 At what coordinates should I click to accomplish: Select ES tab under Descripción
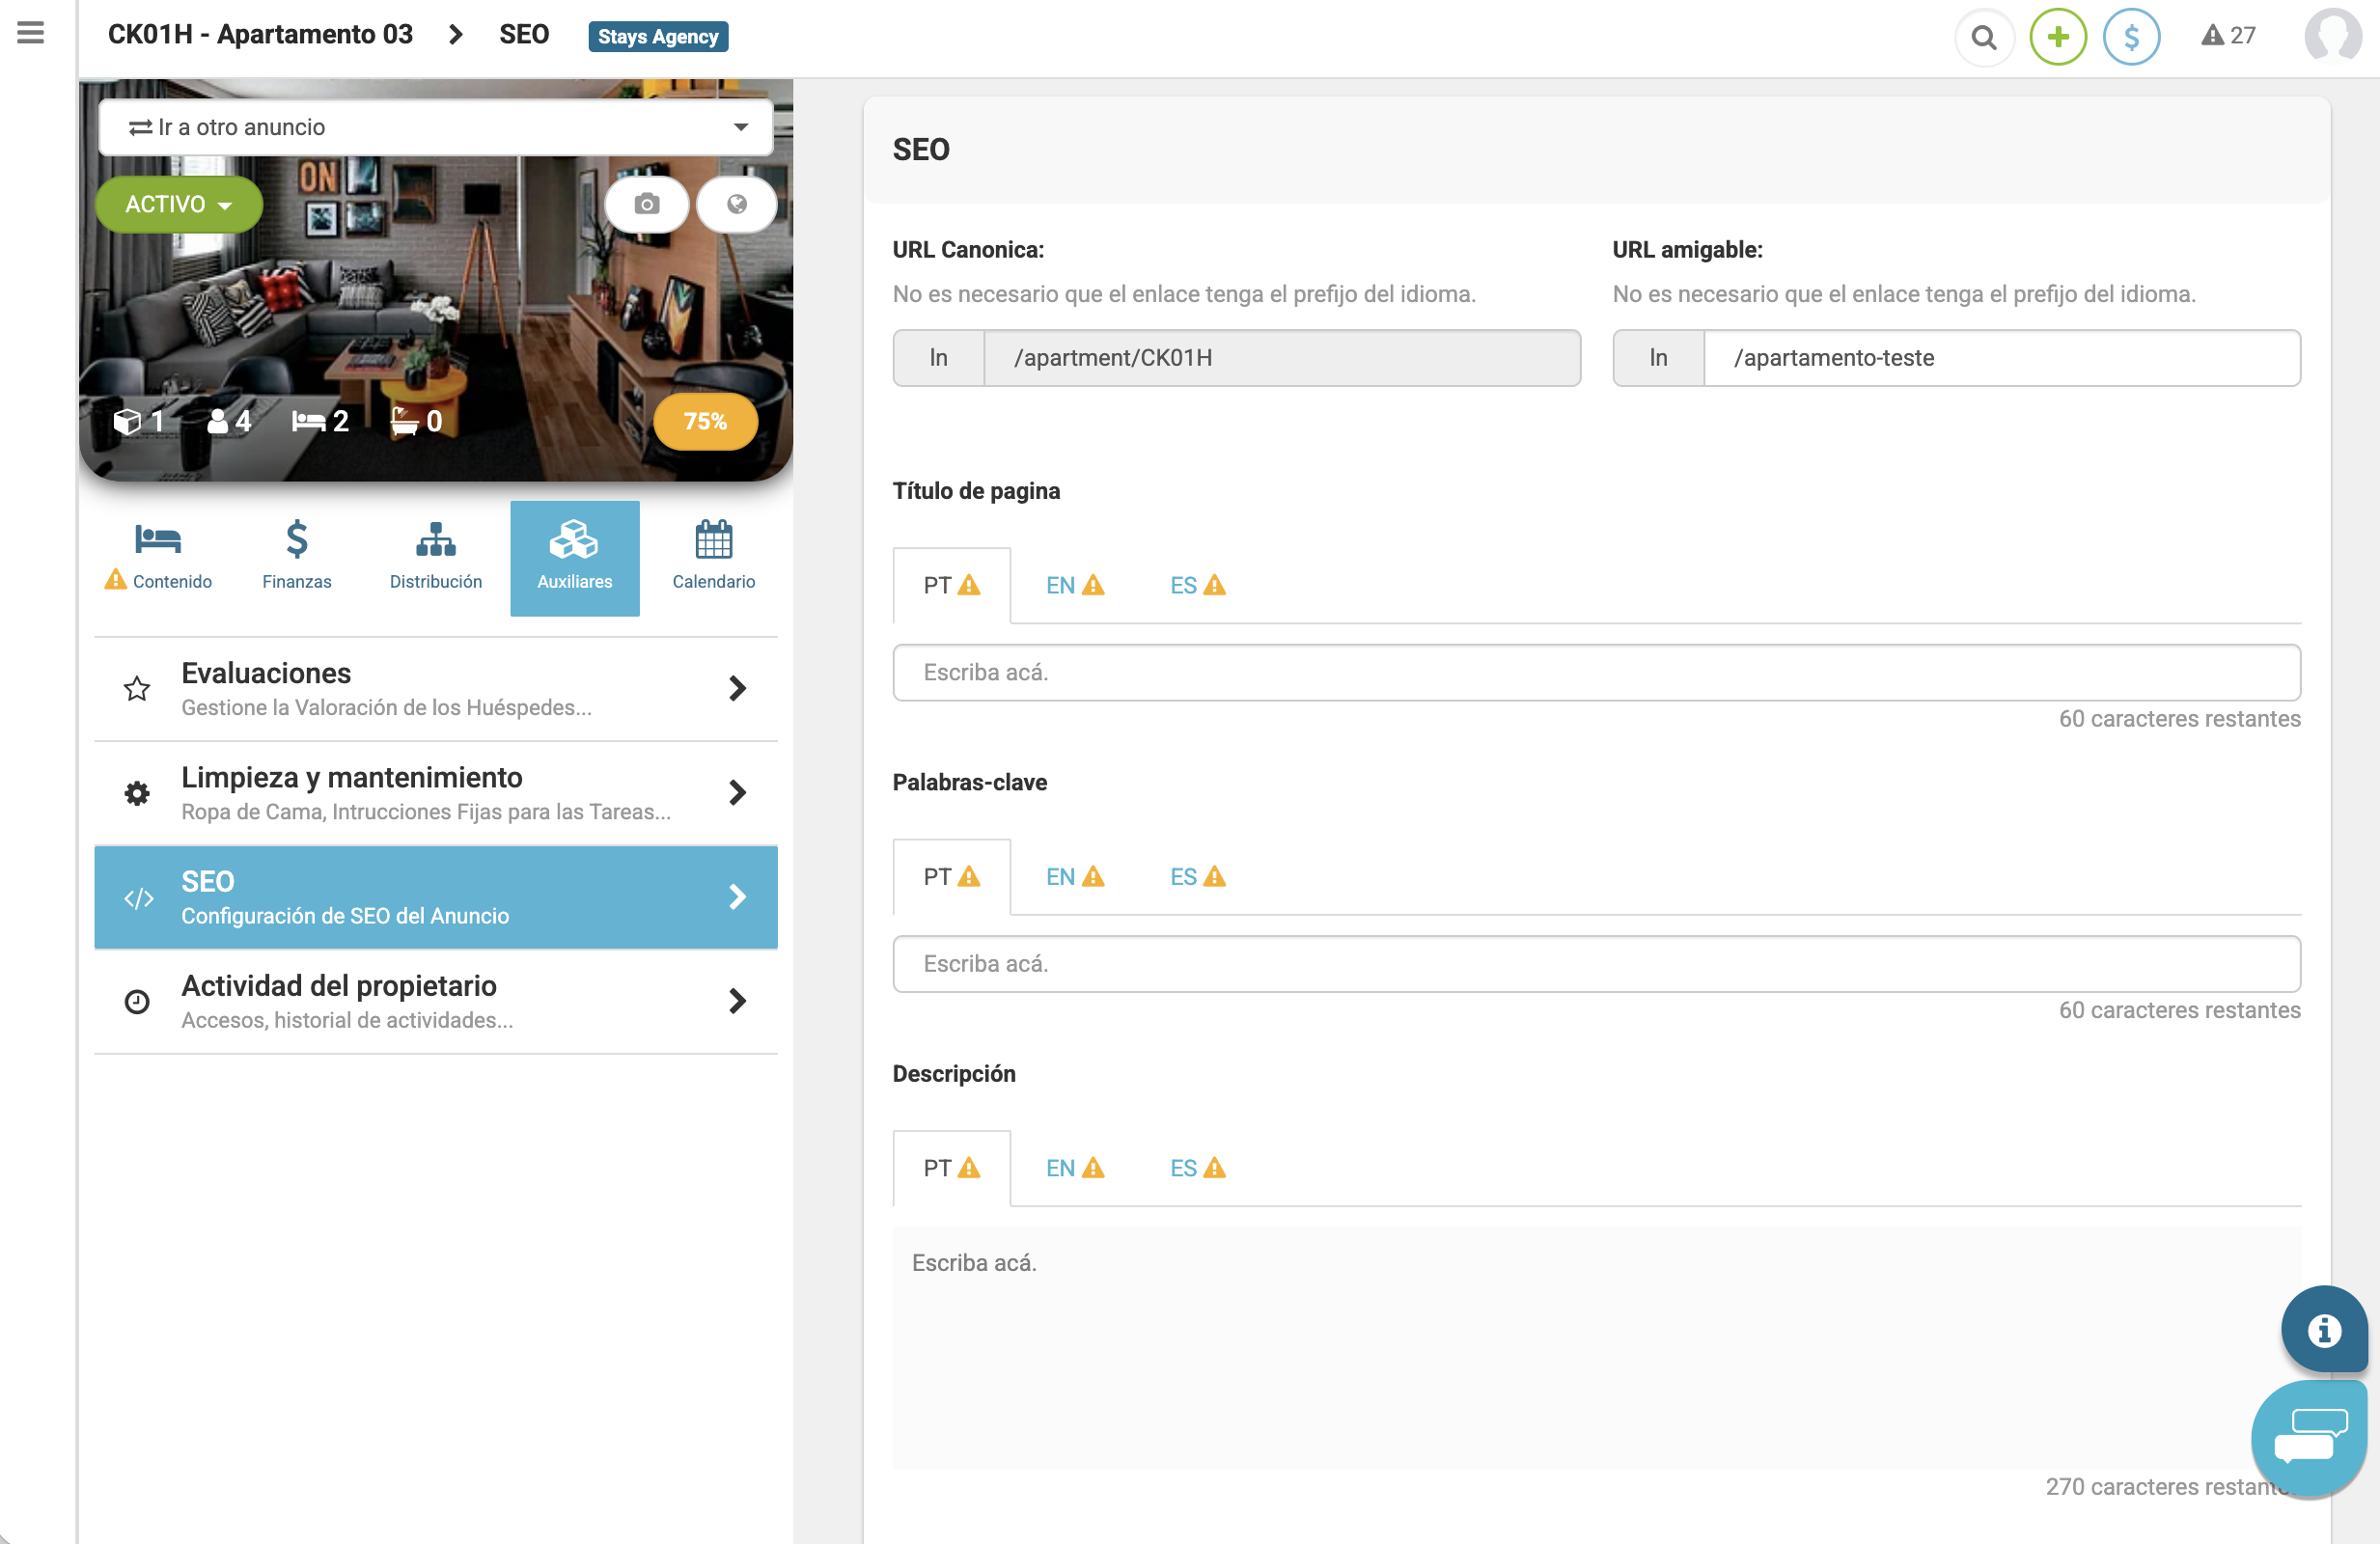click(x=1196, y=1168)
